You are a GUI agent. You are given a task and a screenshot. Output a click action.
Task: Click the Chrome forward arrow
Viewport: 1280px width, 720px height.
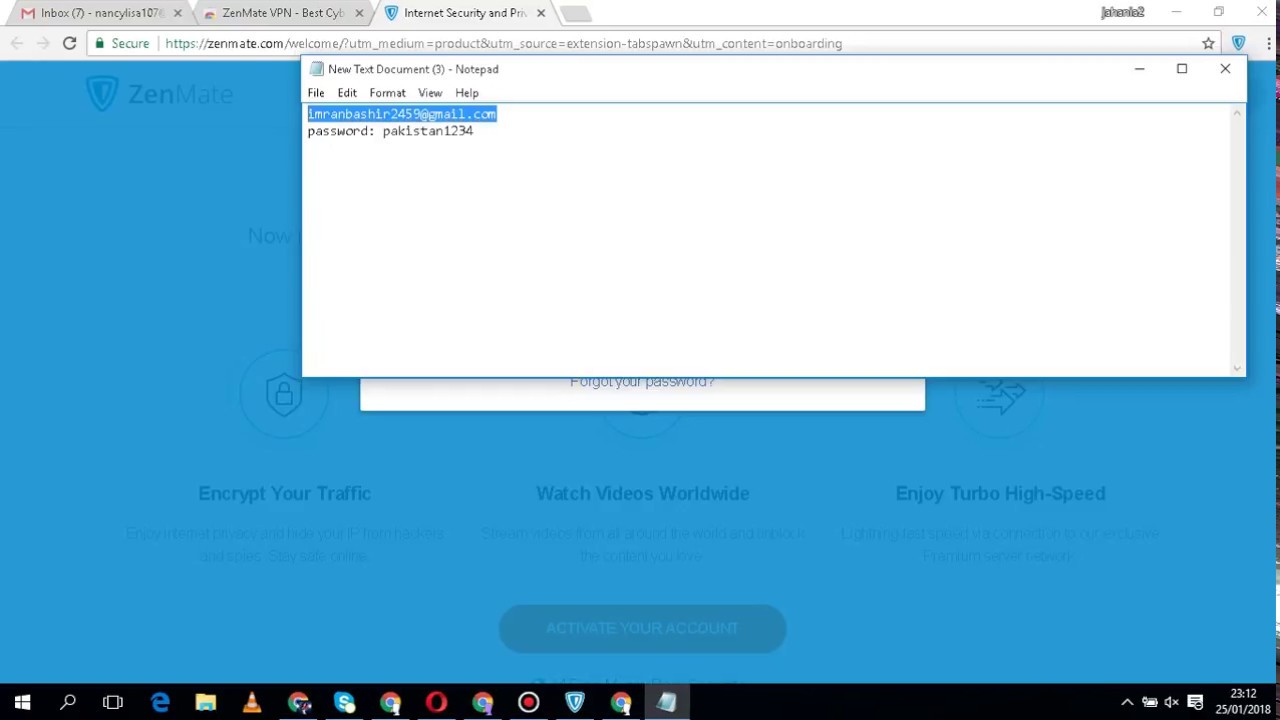point(43,43)
